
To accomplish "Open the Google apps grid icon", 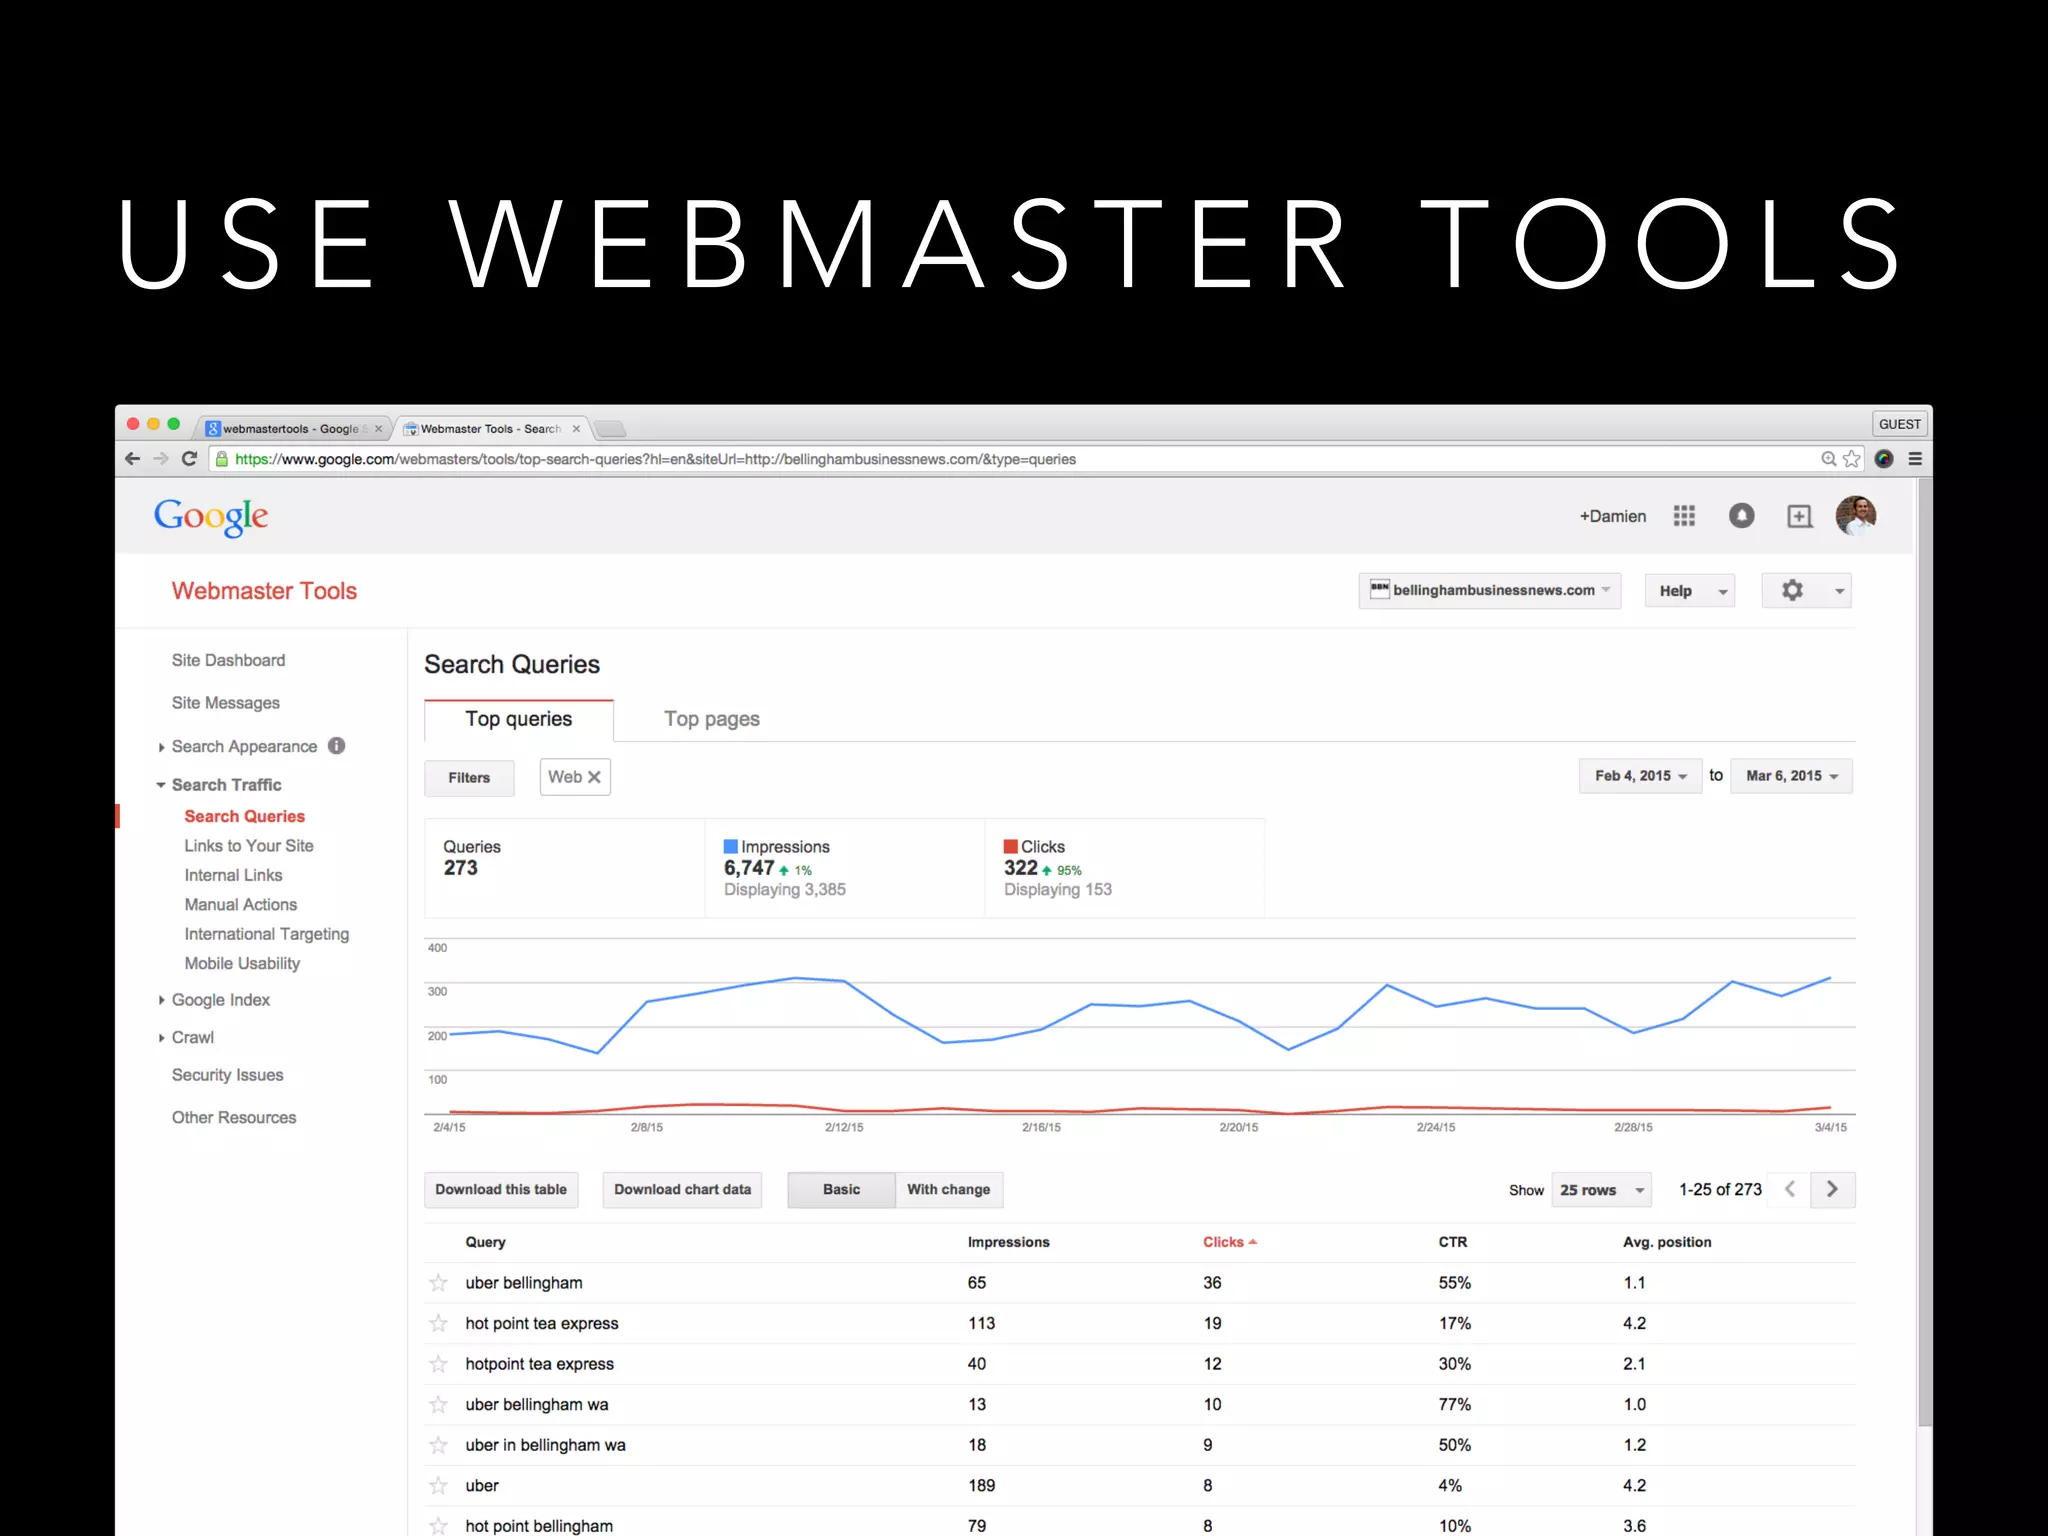I will pyautogui.click(x=1684, y=516).
